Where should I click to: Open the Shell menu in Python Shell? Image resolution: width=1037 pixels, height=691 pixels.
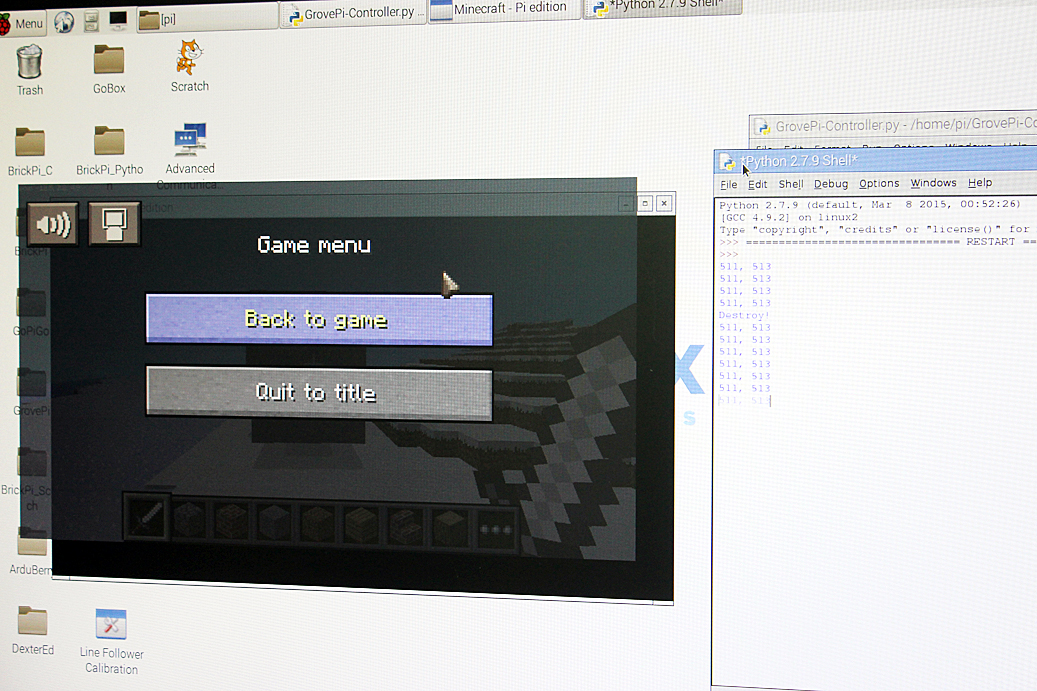pos(791,184)
